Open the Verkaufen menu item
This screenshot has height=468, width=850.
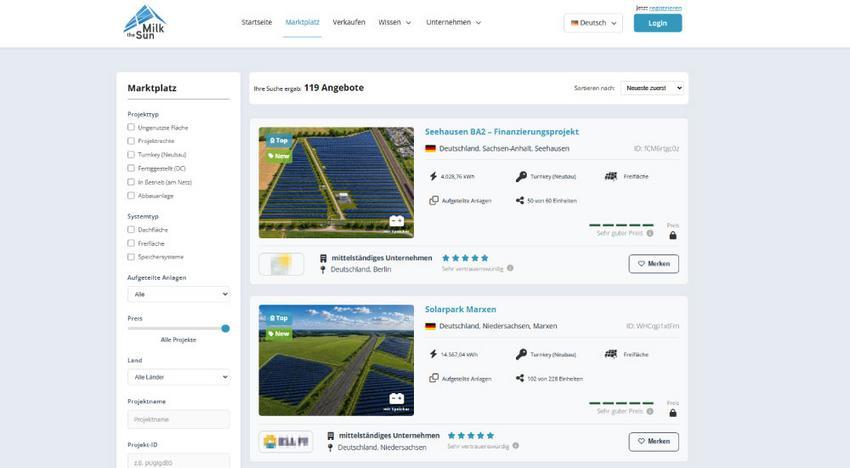pos(349,22)
